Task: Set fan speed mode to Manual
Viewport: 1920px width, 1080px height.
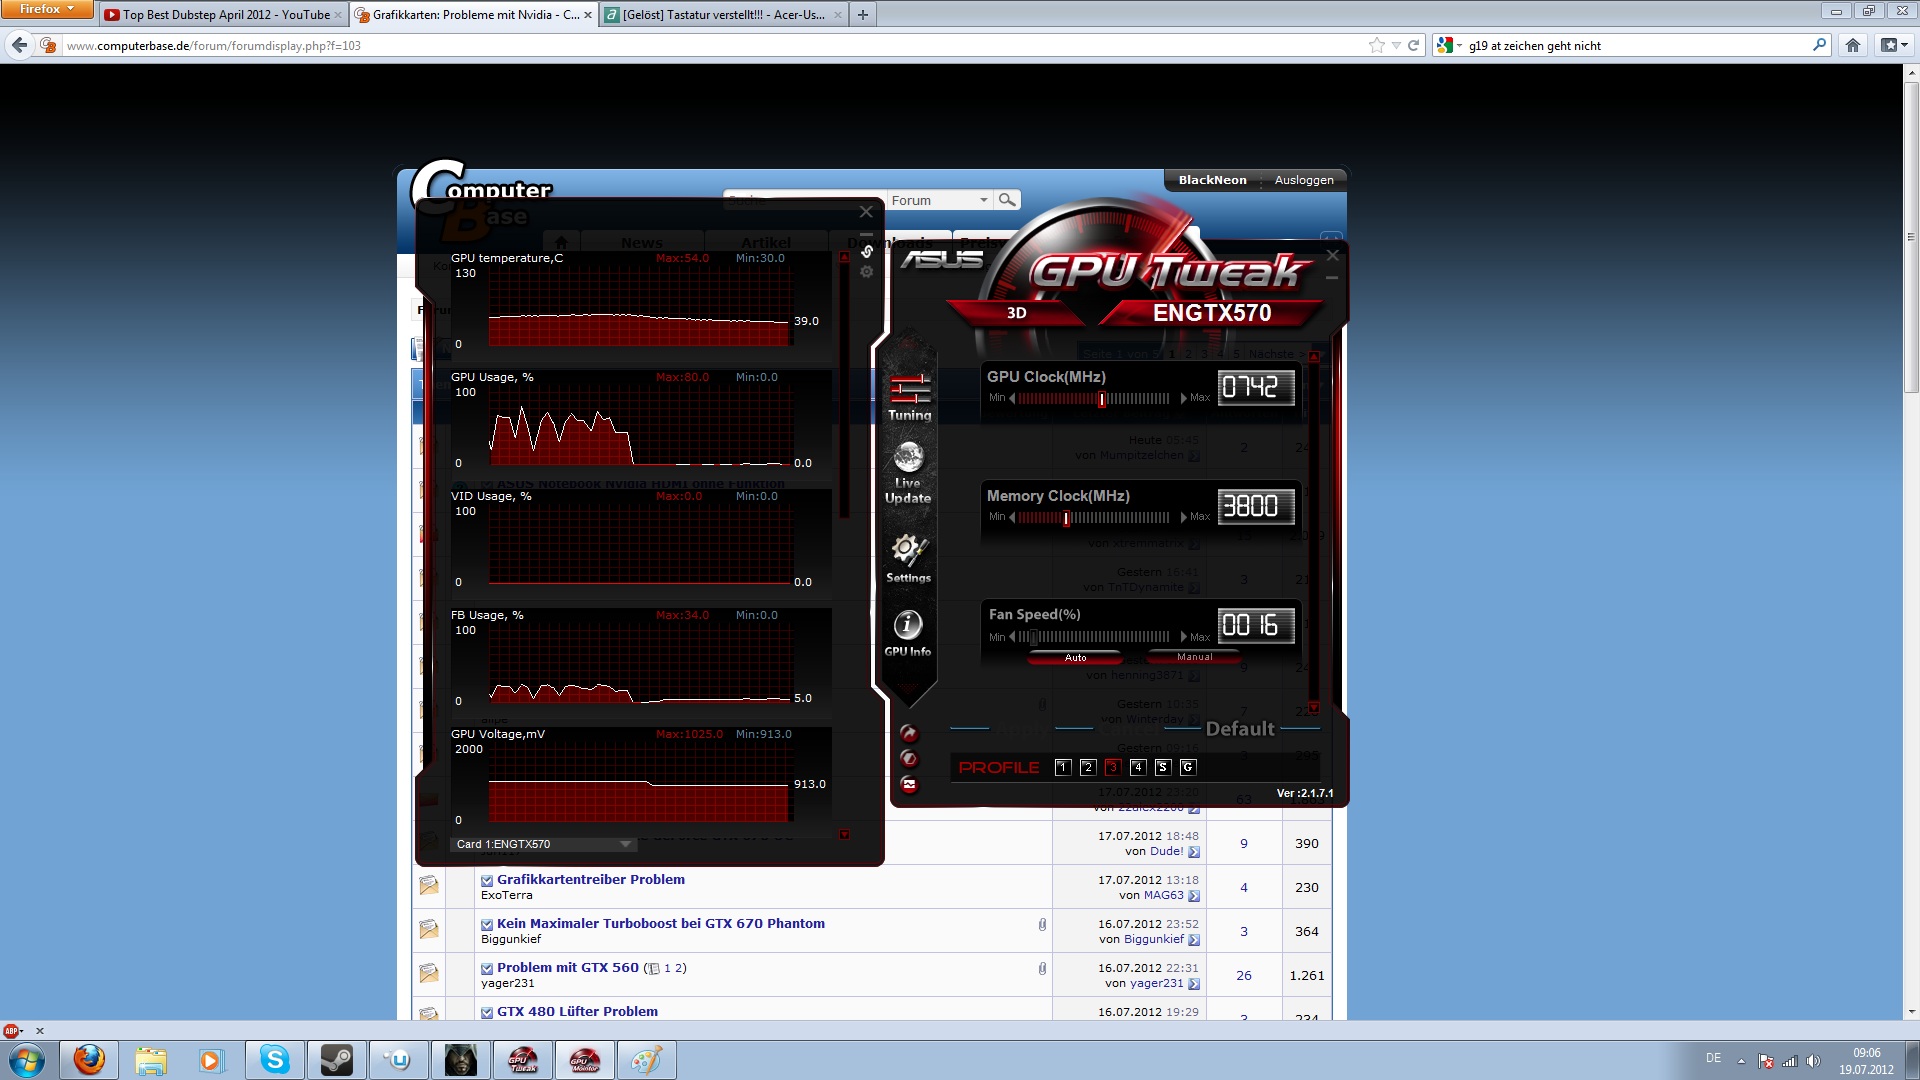Action: tap(1194, 657)
